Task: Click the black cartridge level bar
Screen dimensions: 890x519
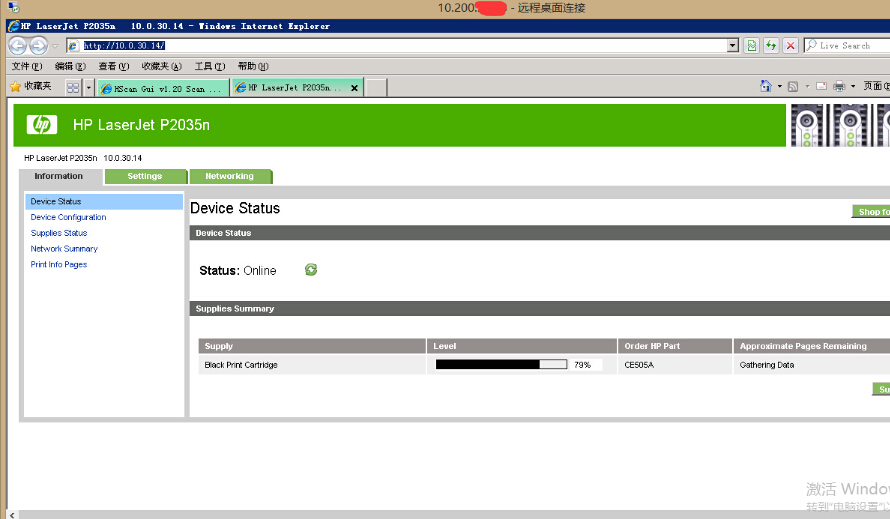Action: [501, 365]
